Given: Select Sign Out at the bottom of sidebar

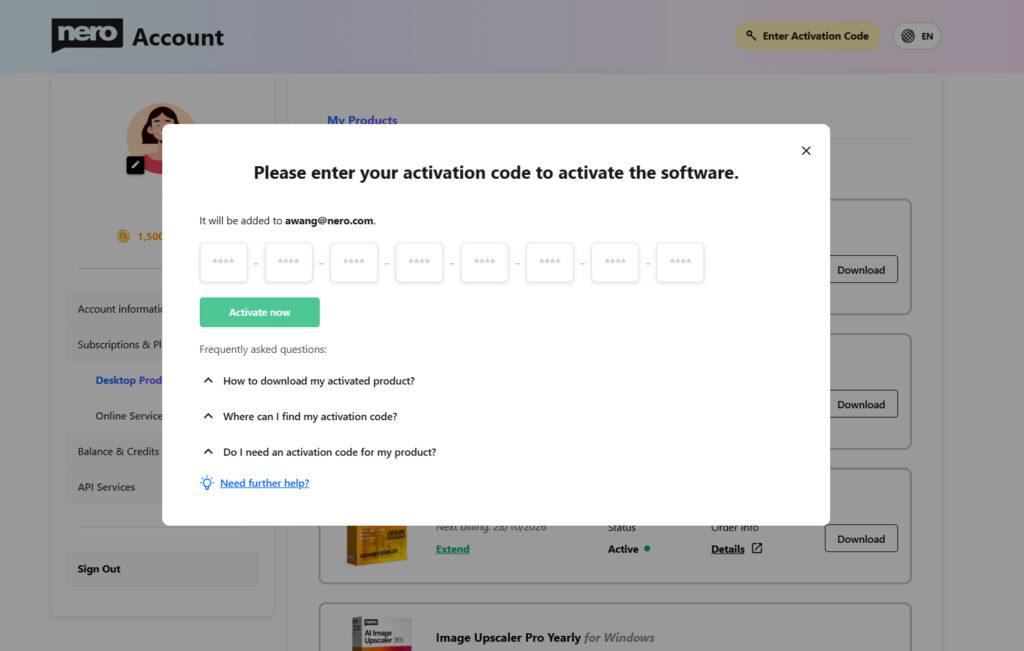Looking at the screenshot, I should pyautogui.click(x=98, y=568).
